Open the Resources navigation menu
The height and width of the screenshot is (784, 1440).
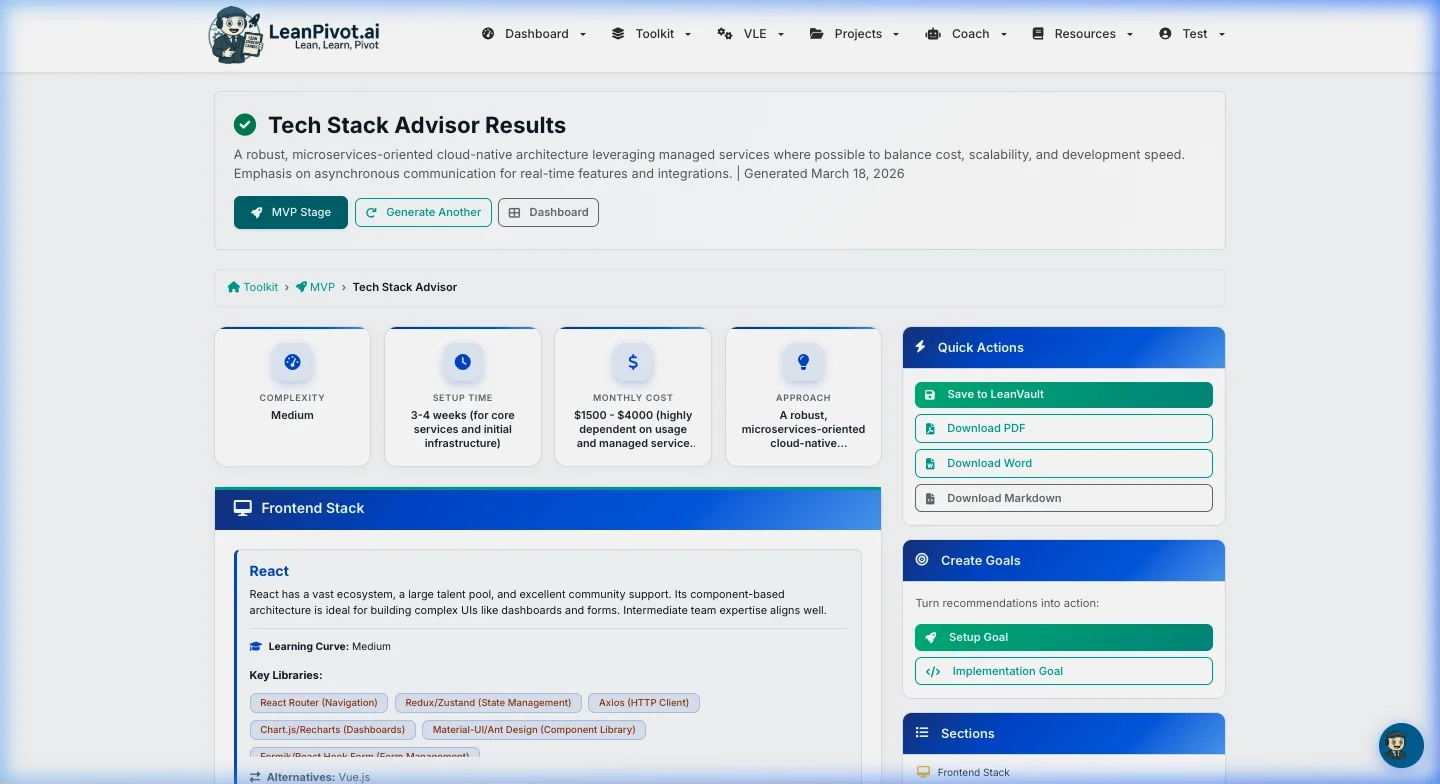[x=1083, y=34]
